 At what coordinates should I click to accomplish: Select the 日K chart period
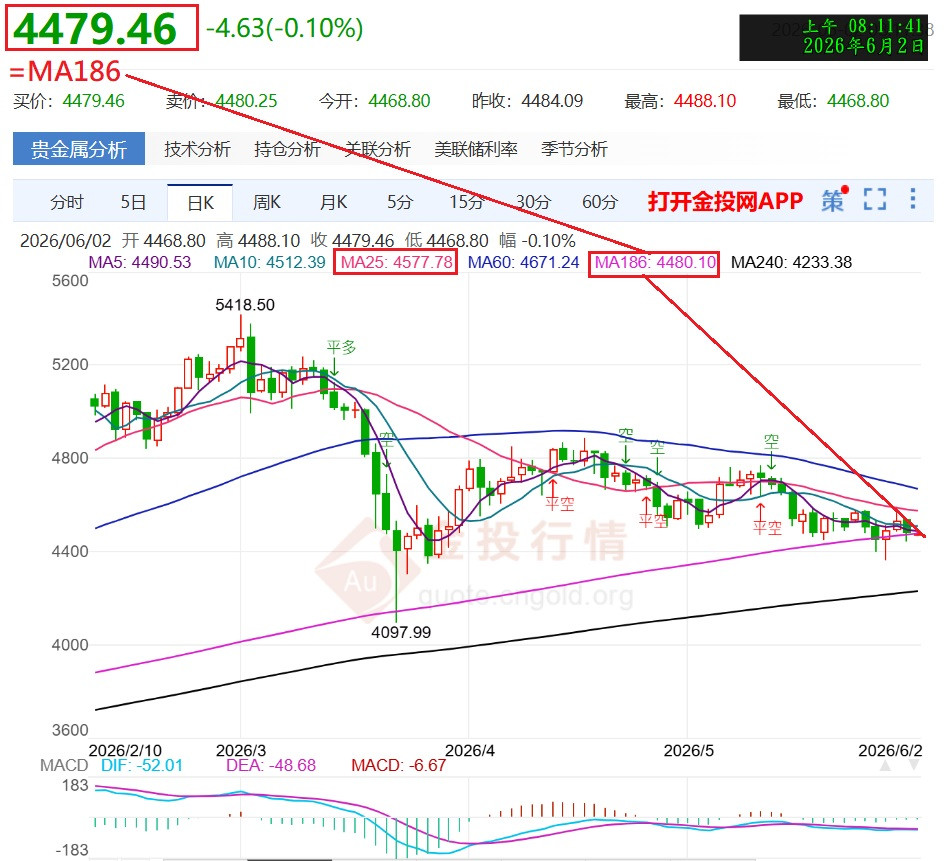200,203
